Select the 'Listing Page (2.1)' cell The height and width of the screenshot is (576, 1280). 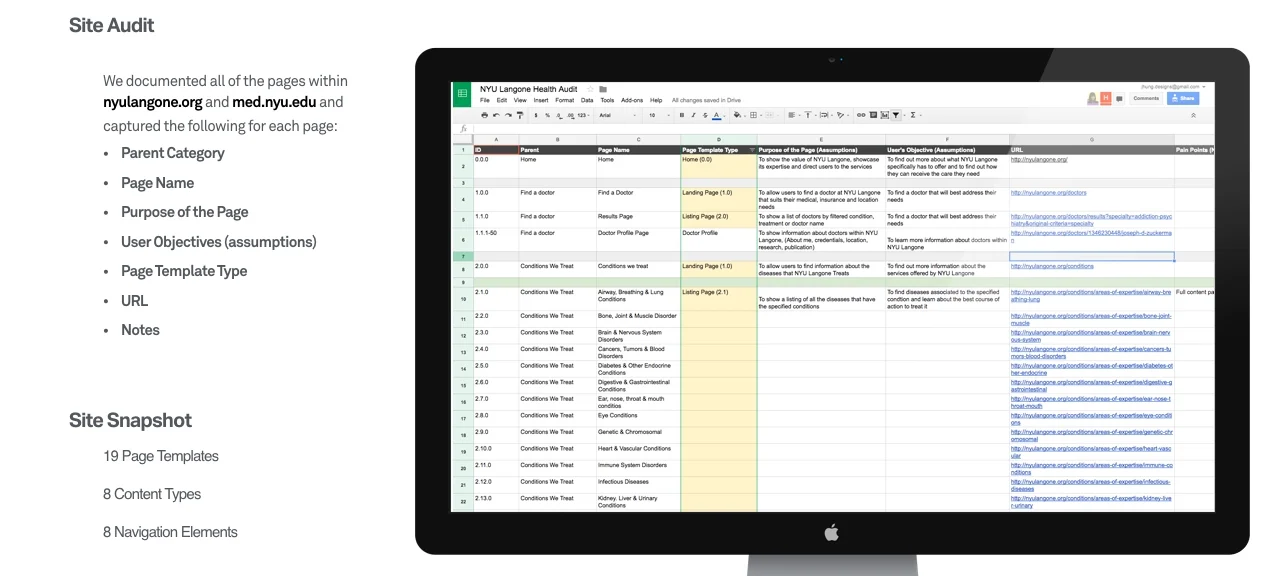718,298
